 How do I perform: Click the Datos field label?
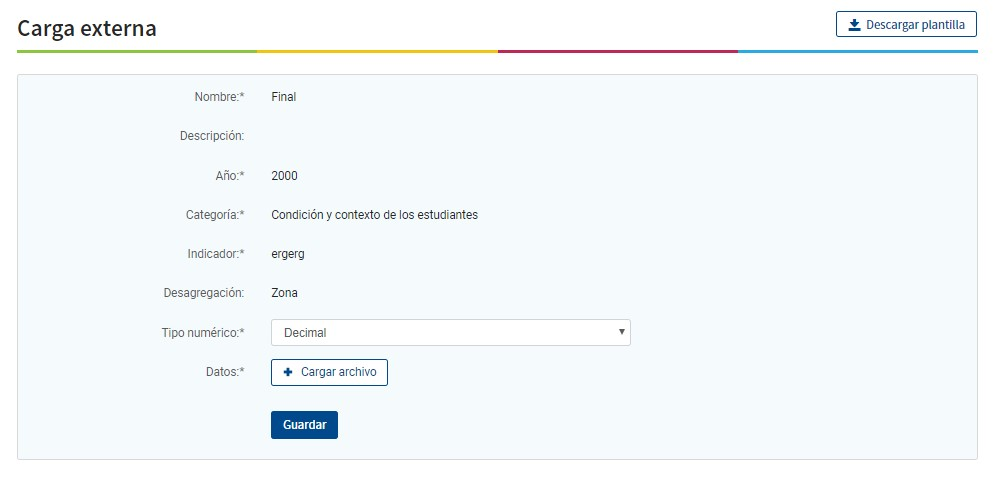pos(225,372)
